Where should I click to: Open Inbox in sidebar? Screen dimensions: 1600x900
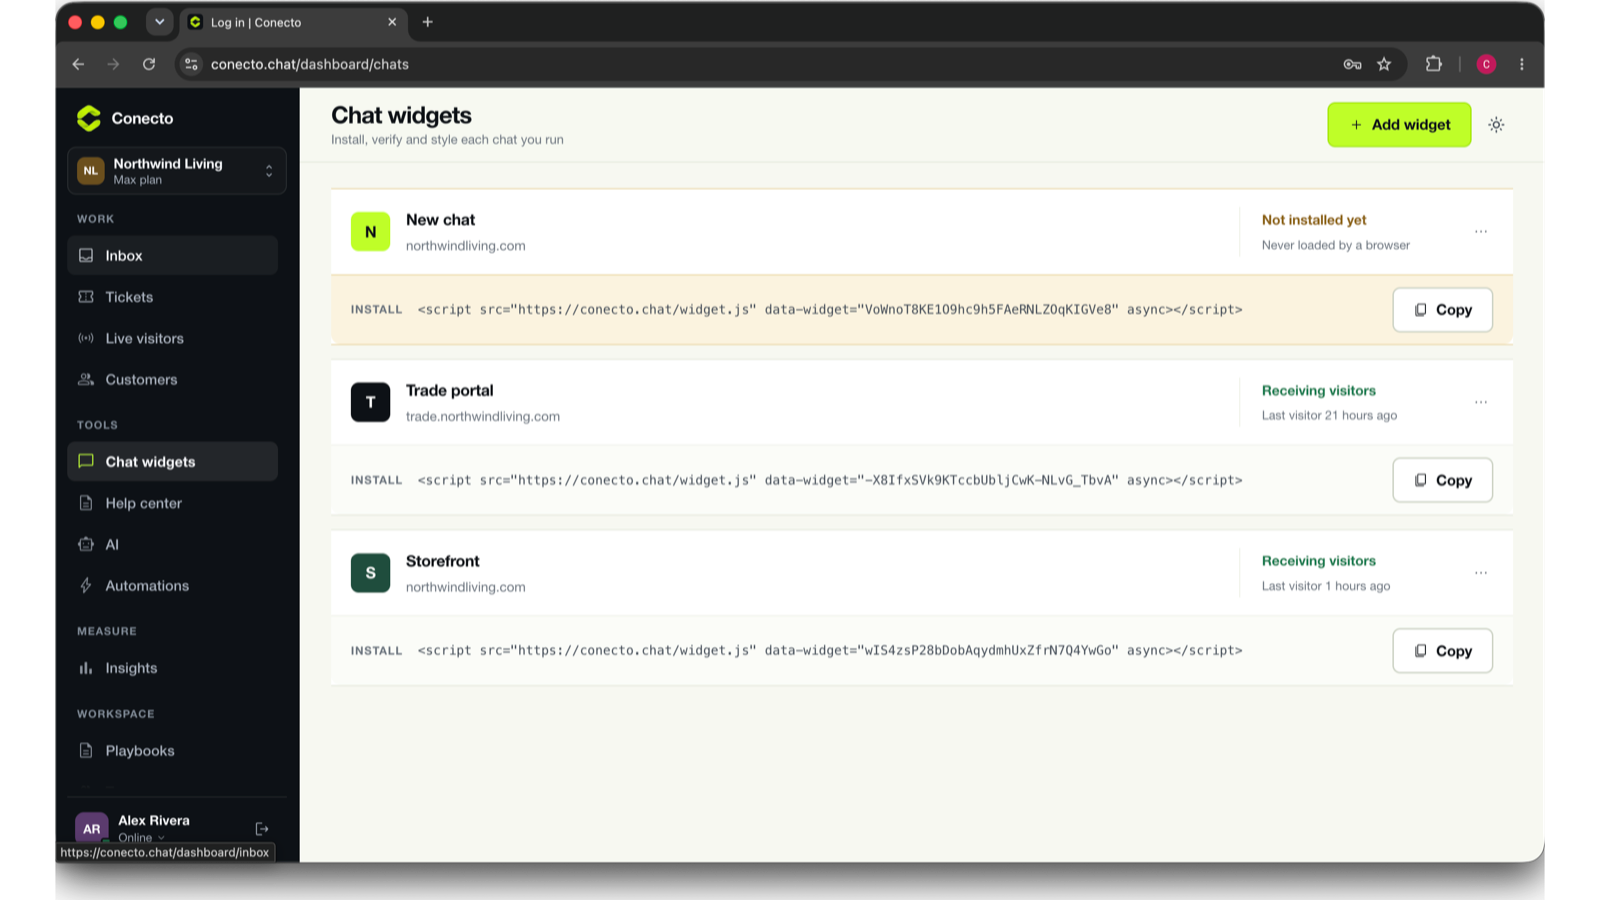(172, 255)
